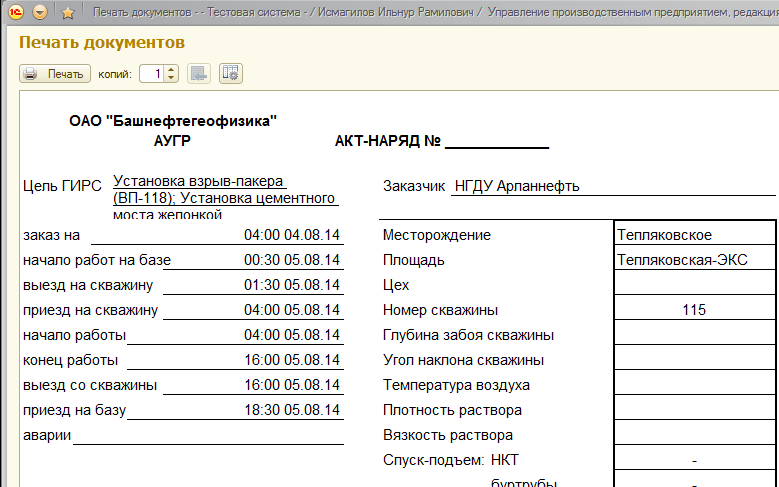Click the 1C application logo icon
779x487 pixels.
(16, 11)
